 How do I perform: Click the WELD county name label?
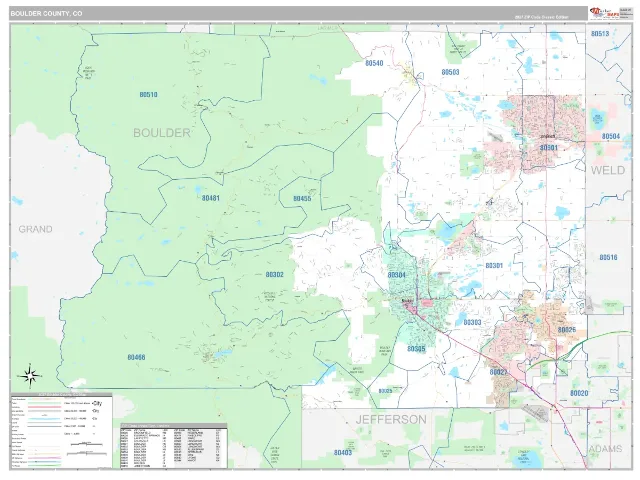click(608, 170)
